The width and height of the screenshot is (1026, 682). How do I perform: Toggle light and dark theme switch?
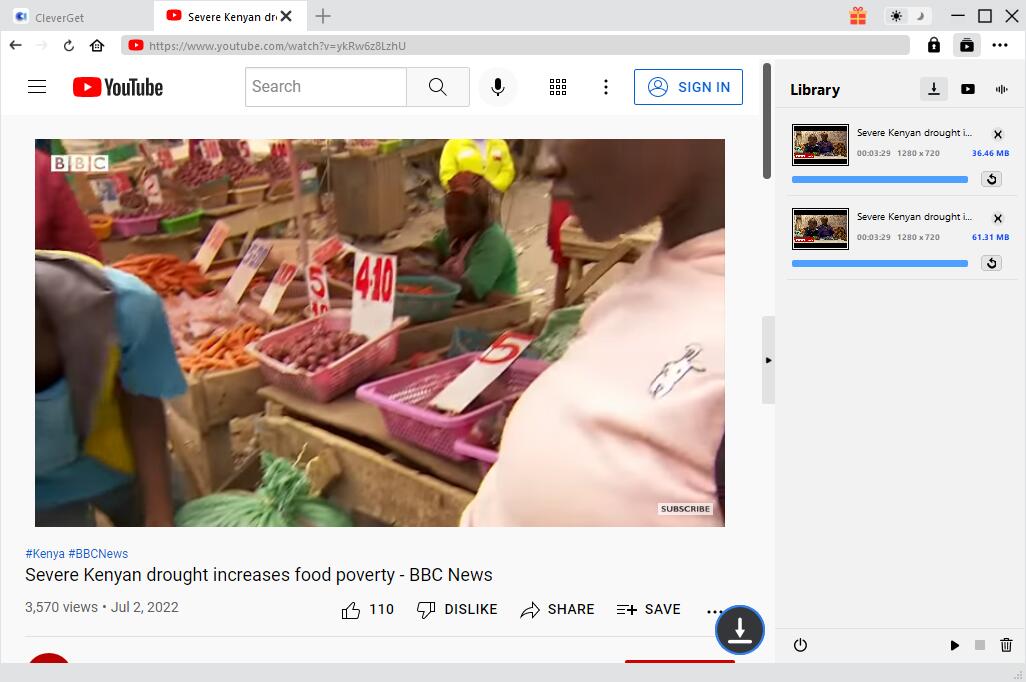tap(908, 16)
